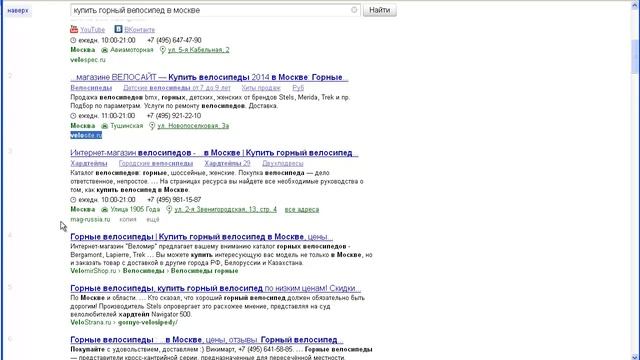Click the VKontakte icon

(118, 29)
